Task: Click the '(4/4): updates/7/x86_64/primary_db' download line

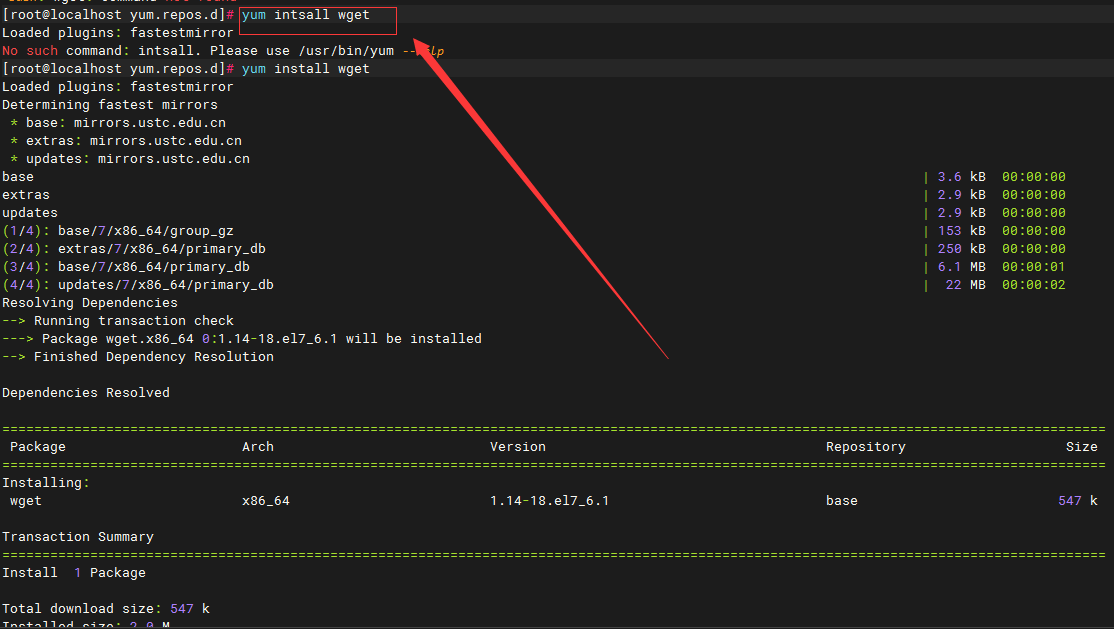Action: coord(138,285)
